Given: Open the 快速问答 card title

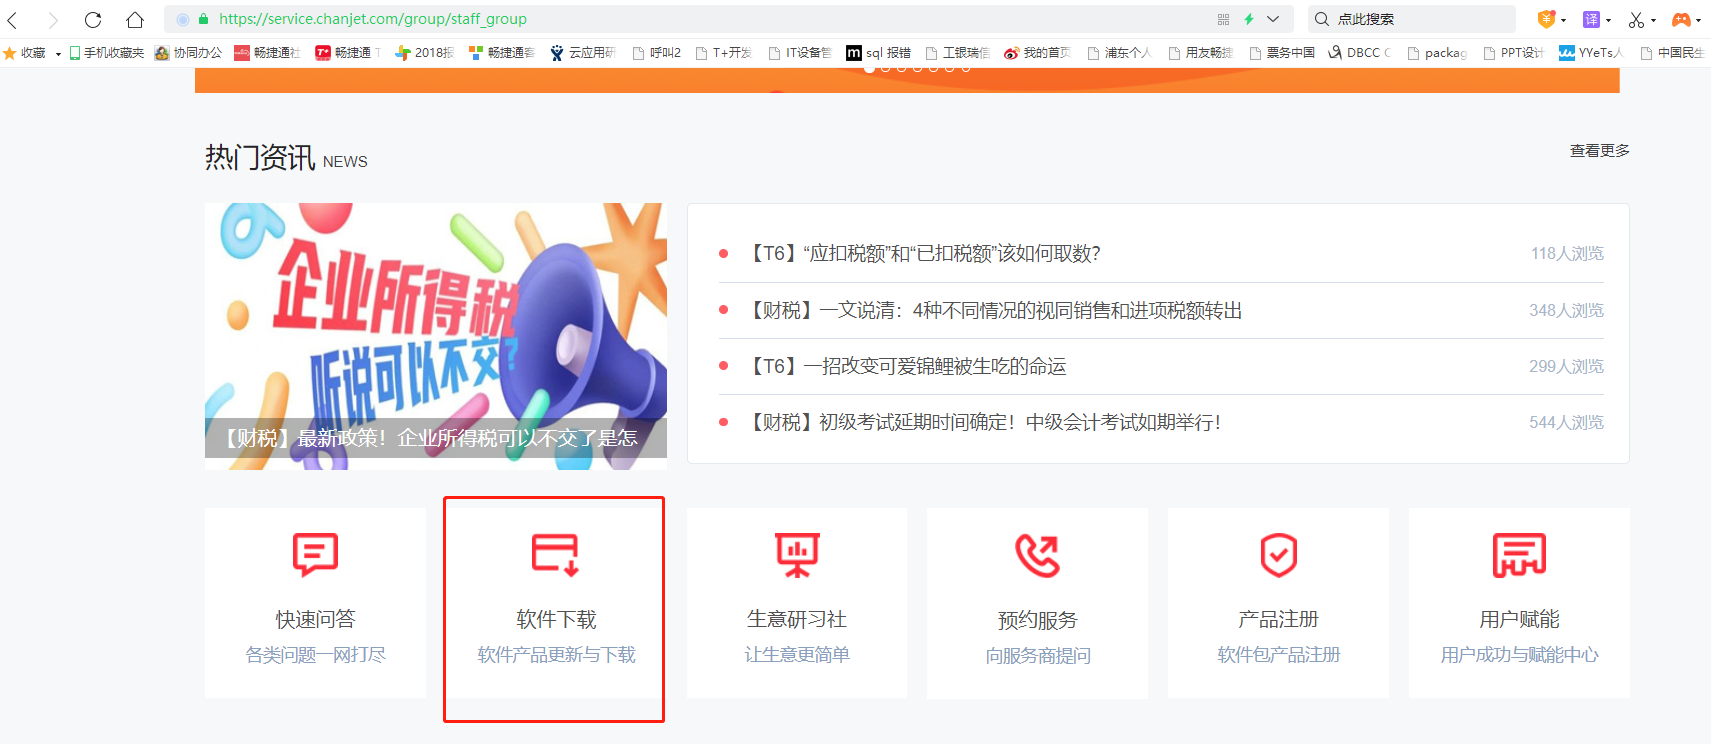Looking at the screenshot, I should point(316,620).
